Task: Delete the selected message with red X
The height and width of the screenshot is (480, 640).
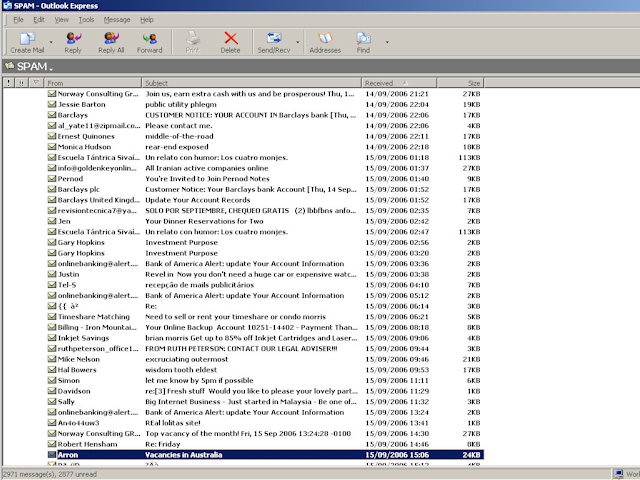Action: tap(231, 42)
